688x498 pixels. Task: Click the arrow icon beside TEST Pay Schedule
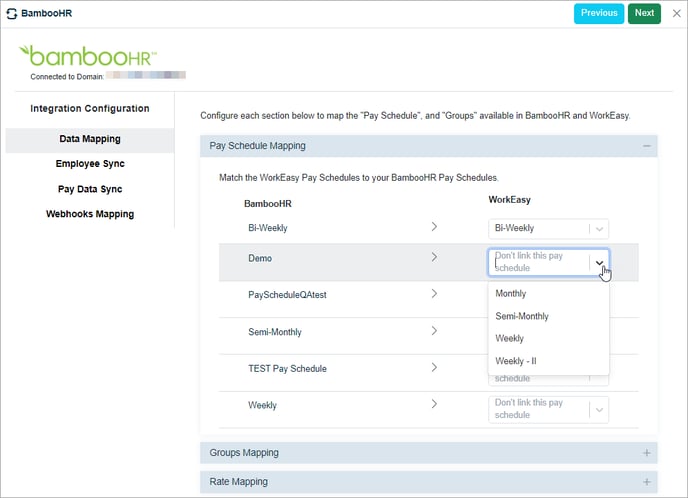pos(434,367)
